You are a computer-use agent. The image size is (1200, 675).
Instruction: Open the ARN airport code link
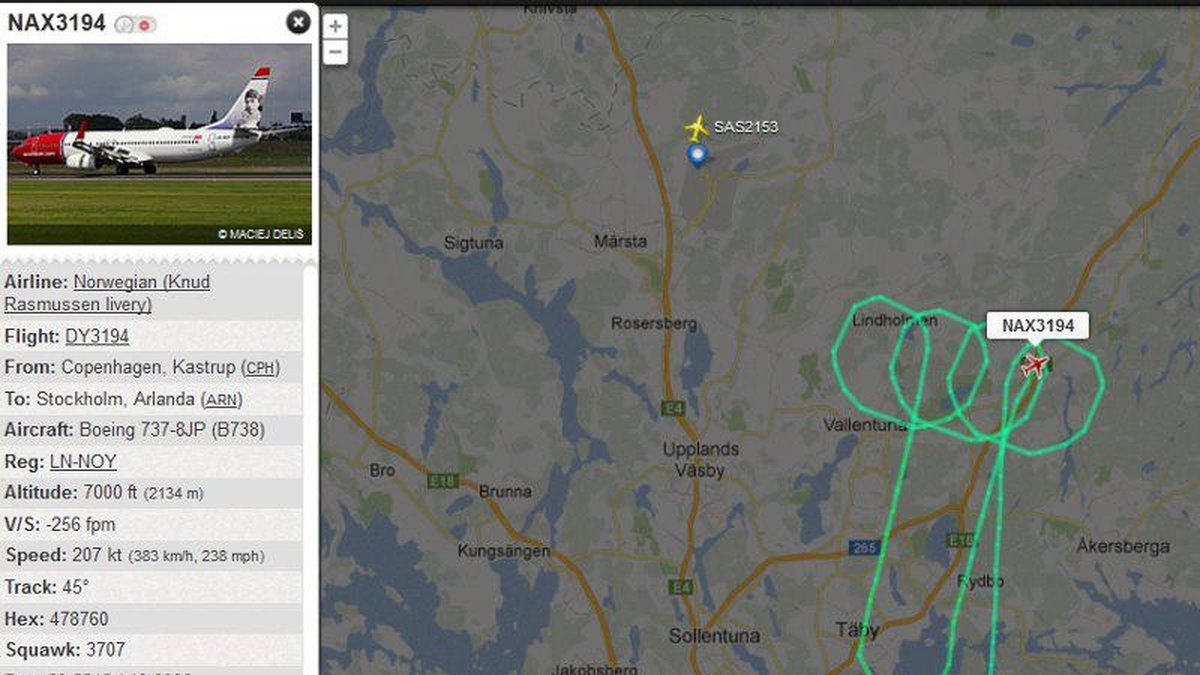tap(222, 399)
